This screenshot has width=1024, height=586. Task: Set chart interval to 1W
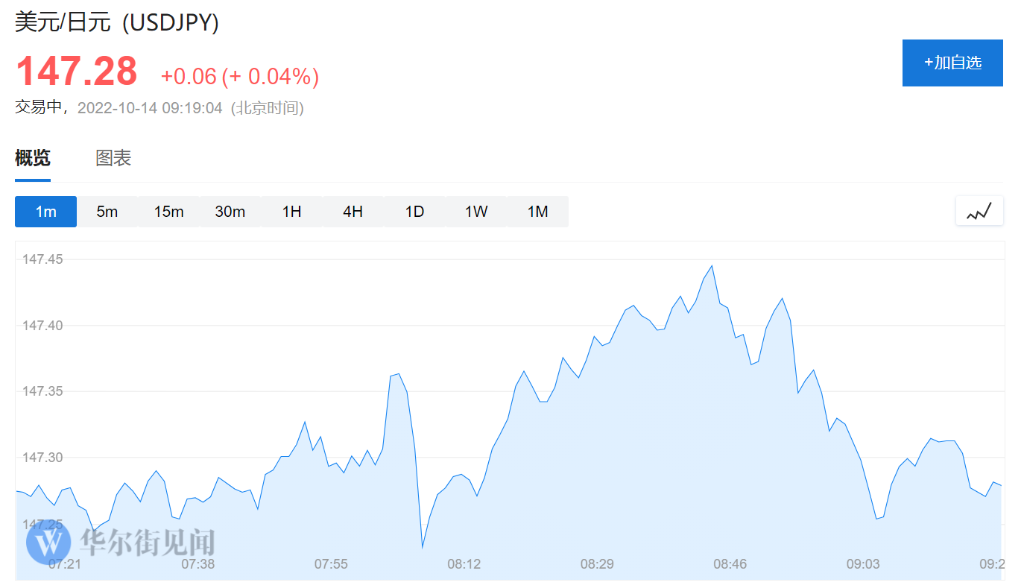476,211
